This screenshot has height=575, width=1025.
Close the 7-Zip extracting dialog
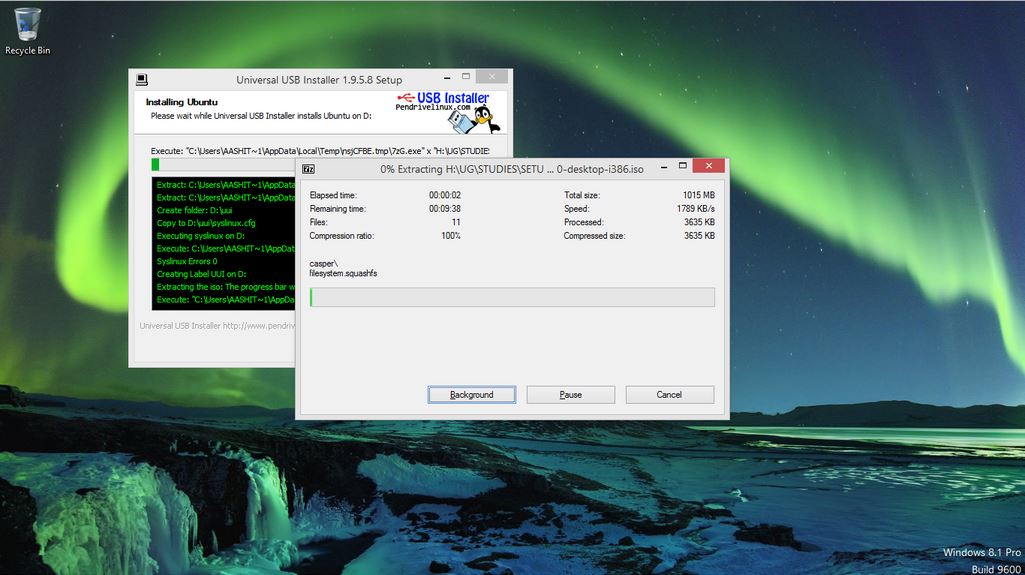pyautogui.click(x=709, y=166)
